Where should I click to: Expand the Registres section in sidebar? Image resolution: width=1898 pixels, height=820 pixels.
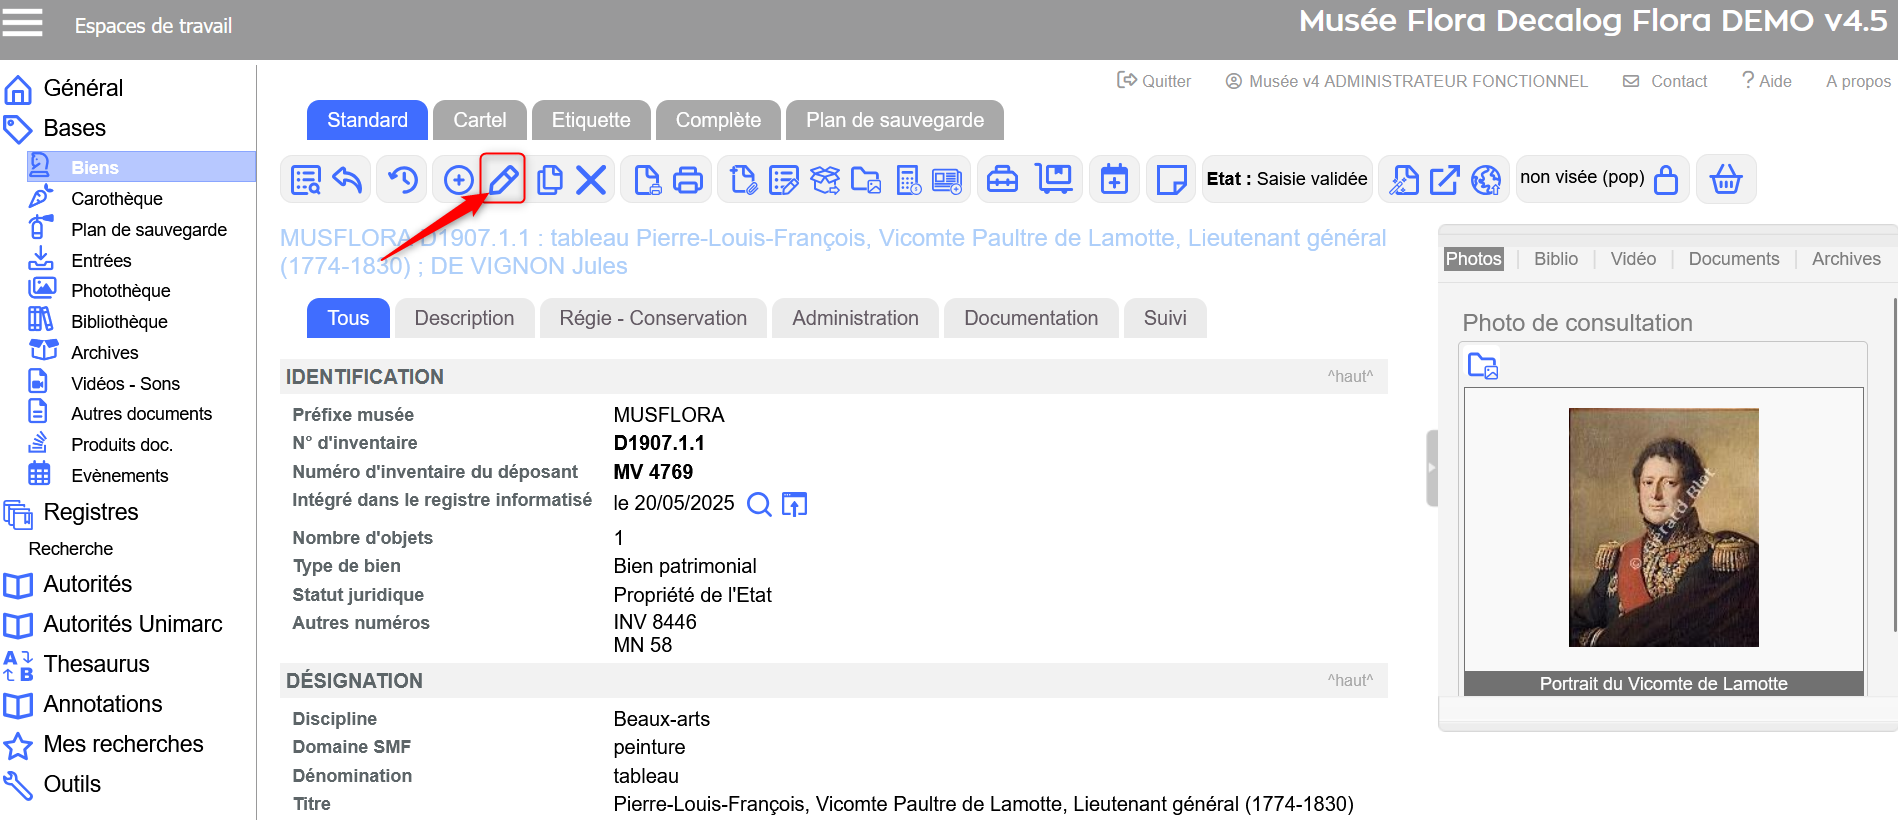(90, 512)
